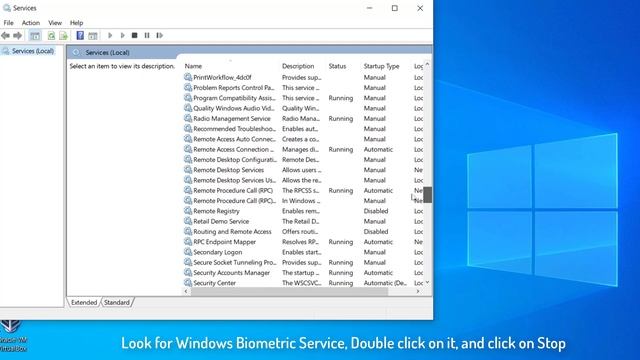The width and height of the screenshot is (640, 360).
Task: Click the Start Service play icon
Action: [110, 36]
